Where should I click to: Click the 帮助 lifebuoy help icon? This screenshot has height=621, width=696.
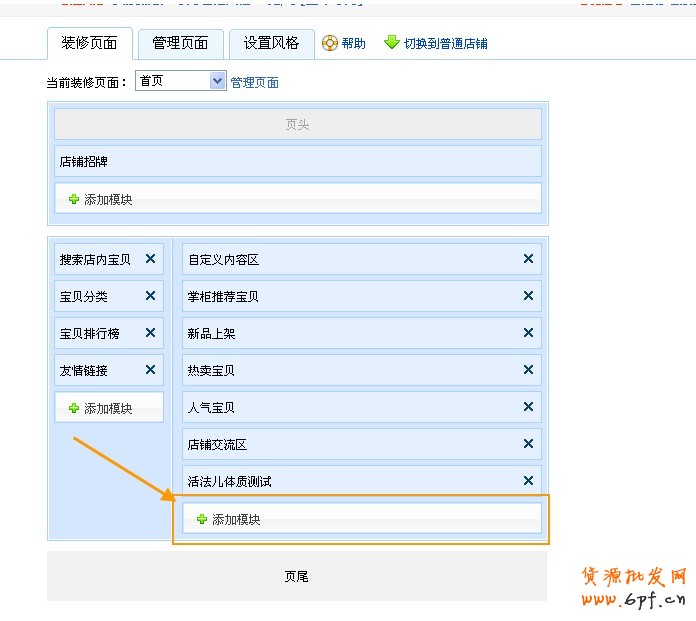point(330,43)
